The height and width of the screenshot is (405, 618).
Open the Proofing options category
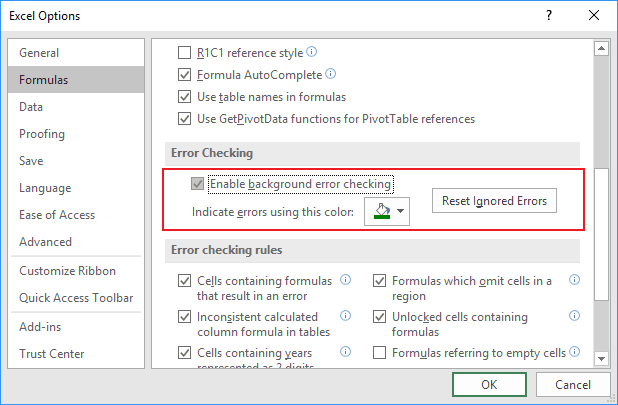(x=42, y=134)
